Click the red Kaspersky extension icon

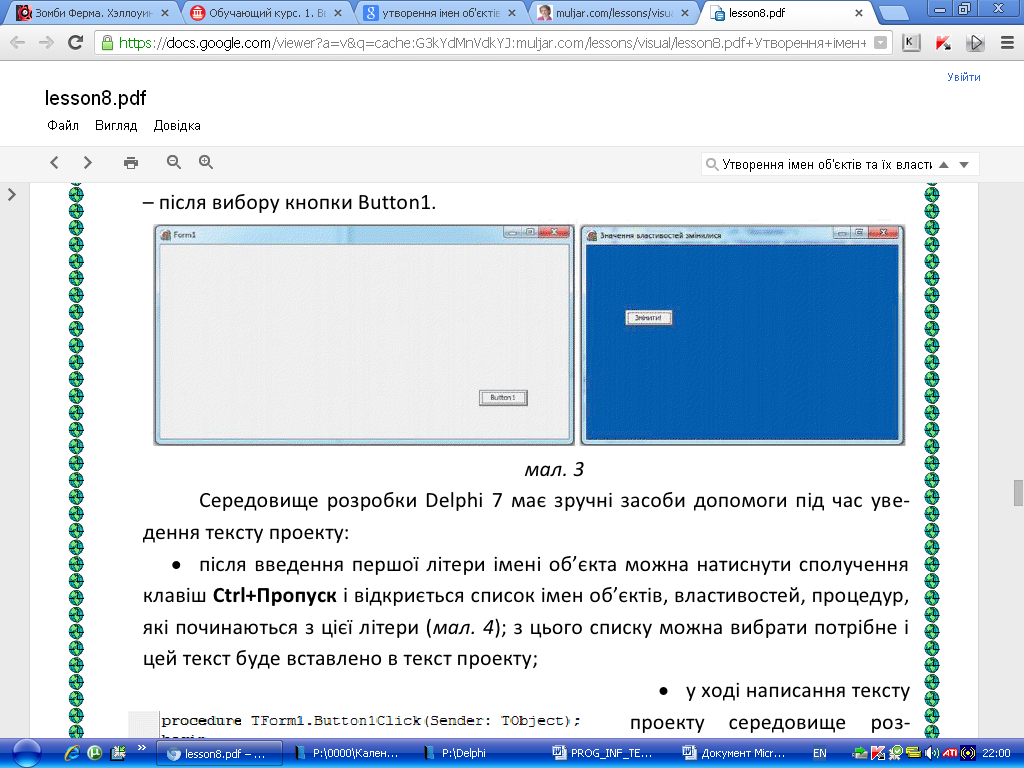coord(943,43)
